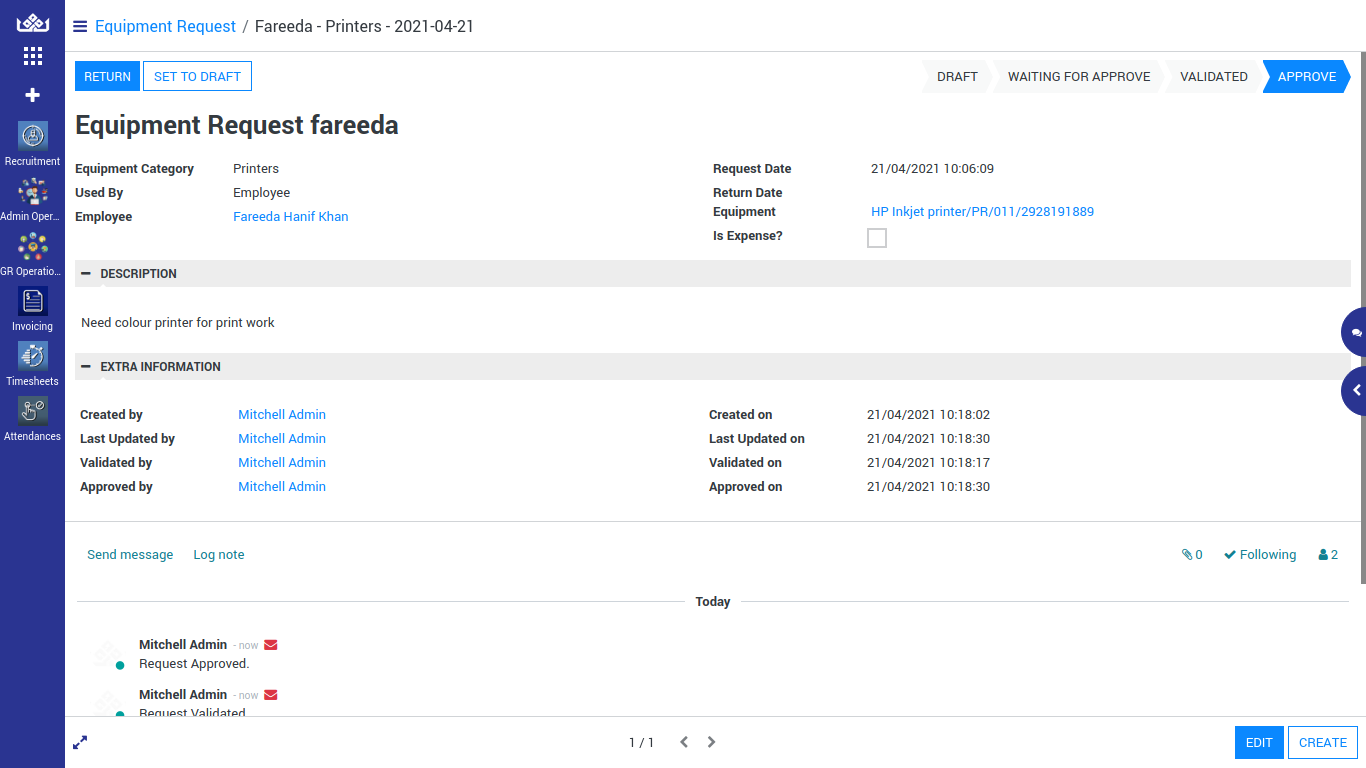Switch to the Log note tab
This screenshot has width=1366, height=768.
tap(218, 555)
